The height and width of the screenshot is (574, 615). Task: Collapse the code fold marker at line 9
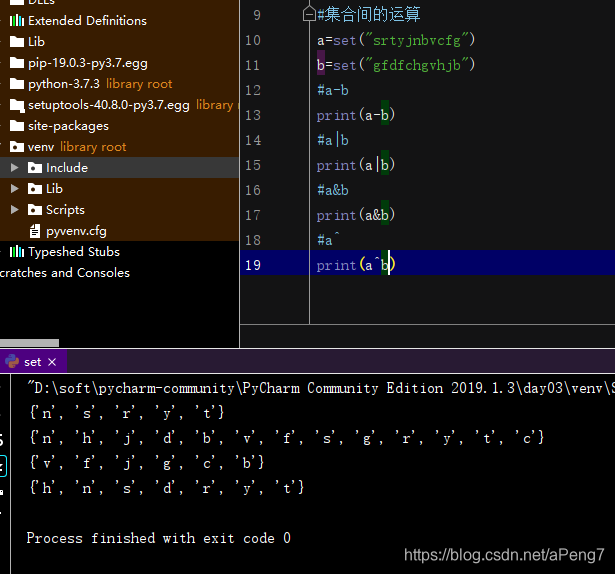pos(309,15)
